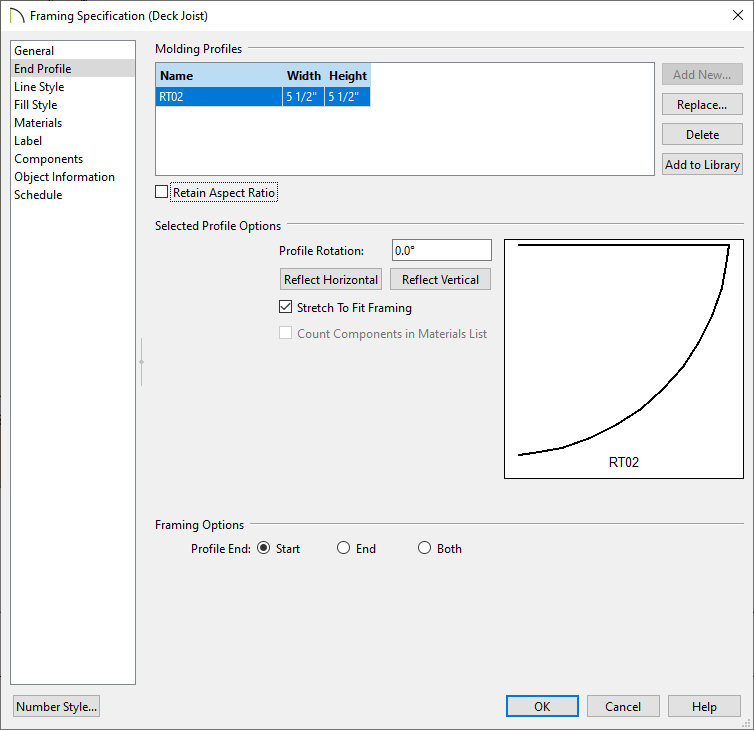
Task: Click the panel splitter handle
Action: coord(141,362)
